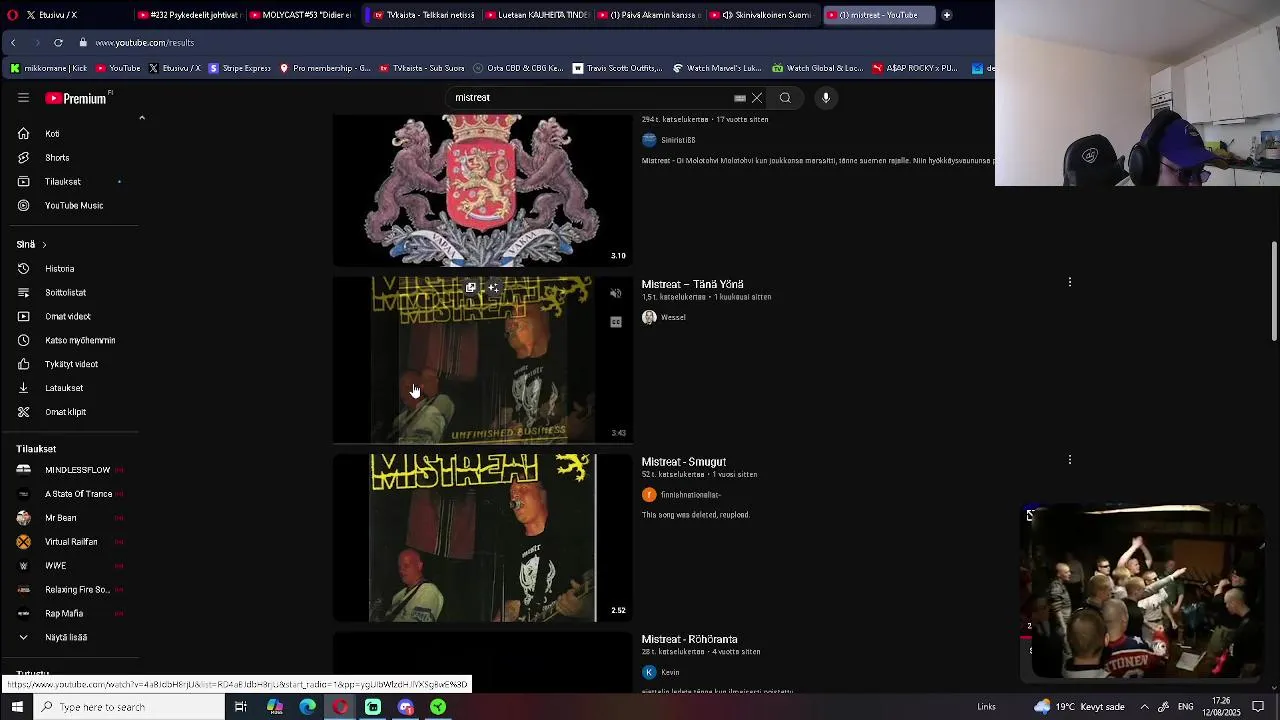
Task: Open more options for Mistreat - Smugut
Action: click(x=1070, y=460)
